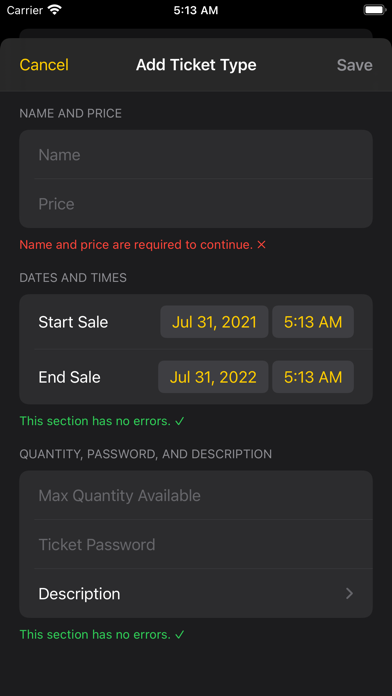Tap the Wi-Fi status icon
392x696 pixels.
pyautogui.click(x=55, y=10)
